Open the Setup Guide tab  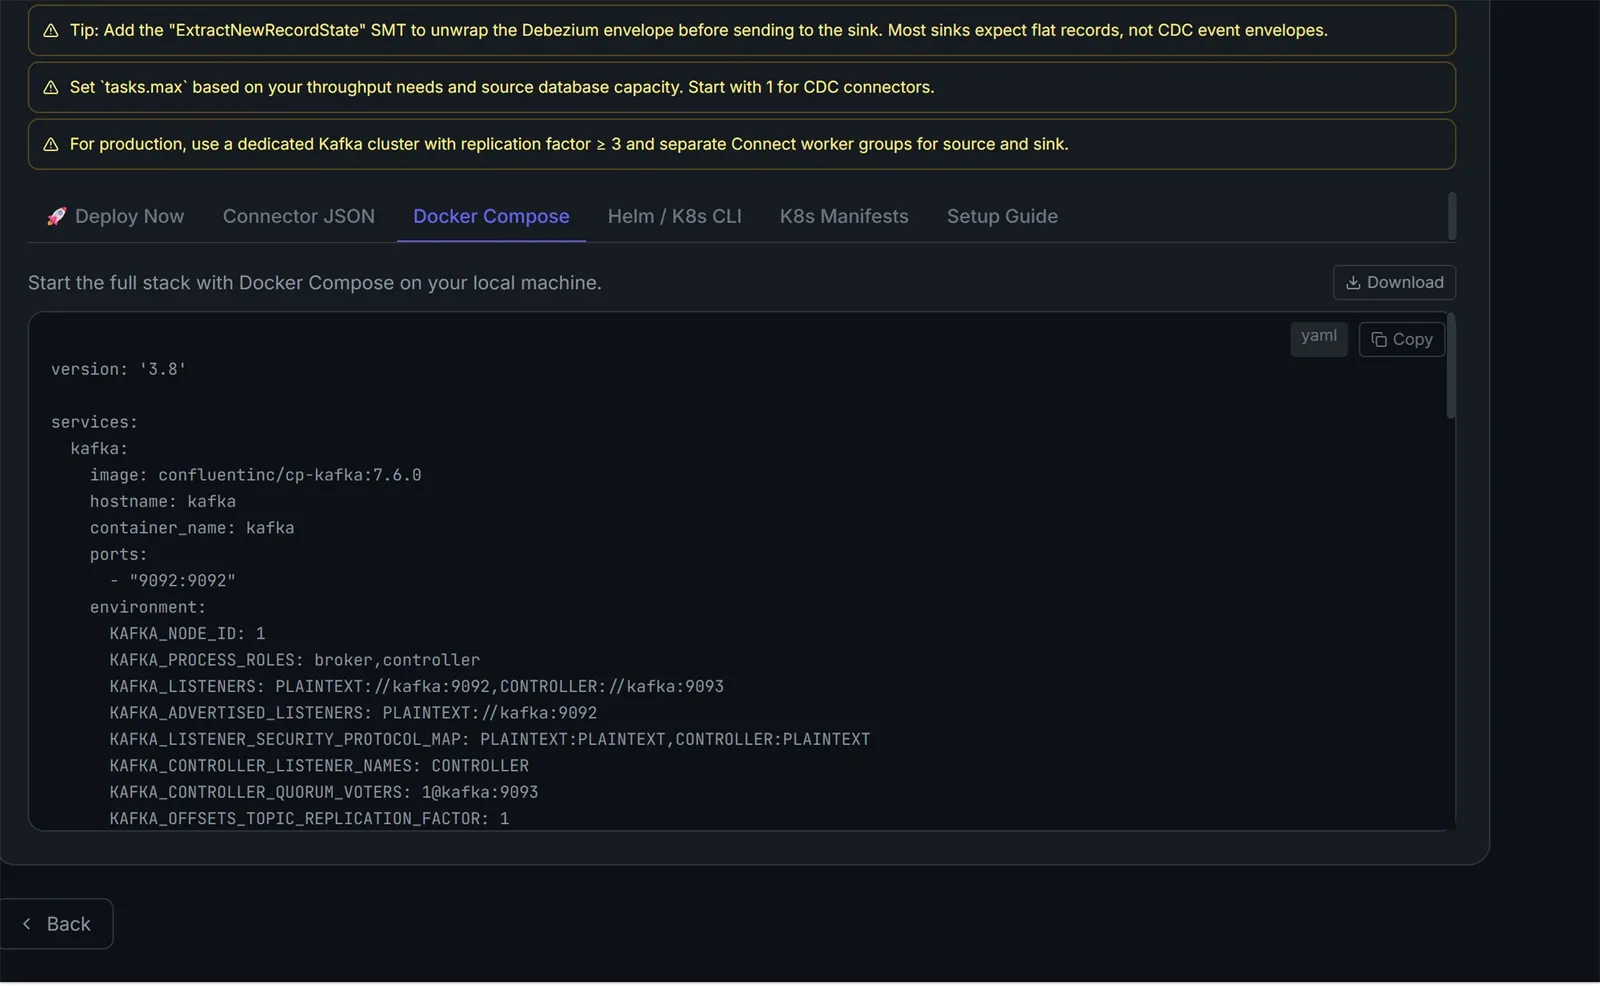(1002, 217)
